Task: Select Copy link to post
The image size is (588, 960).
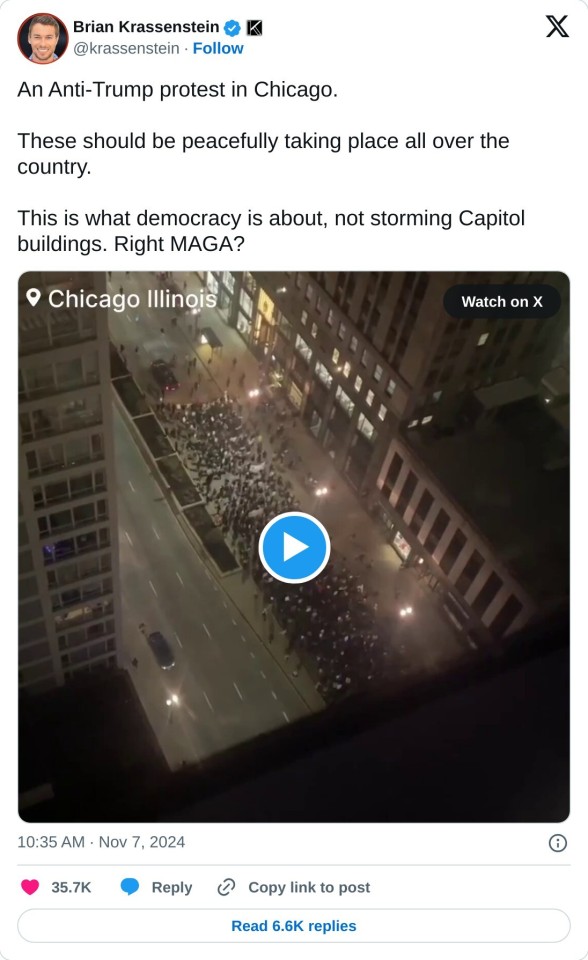Action: (309, 887)
